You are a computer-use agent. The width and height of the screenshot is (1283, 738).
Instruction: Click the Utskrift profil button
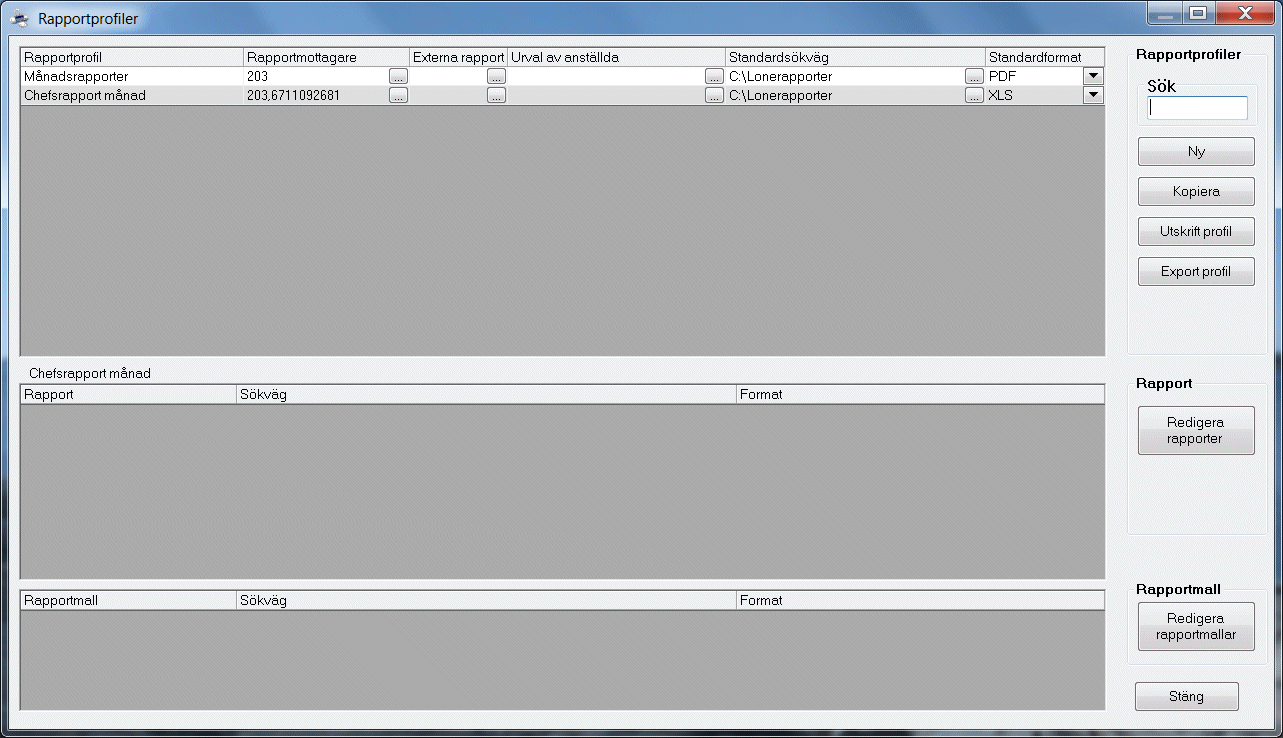coord(1196,232)
